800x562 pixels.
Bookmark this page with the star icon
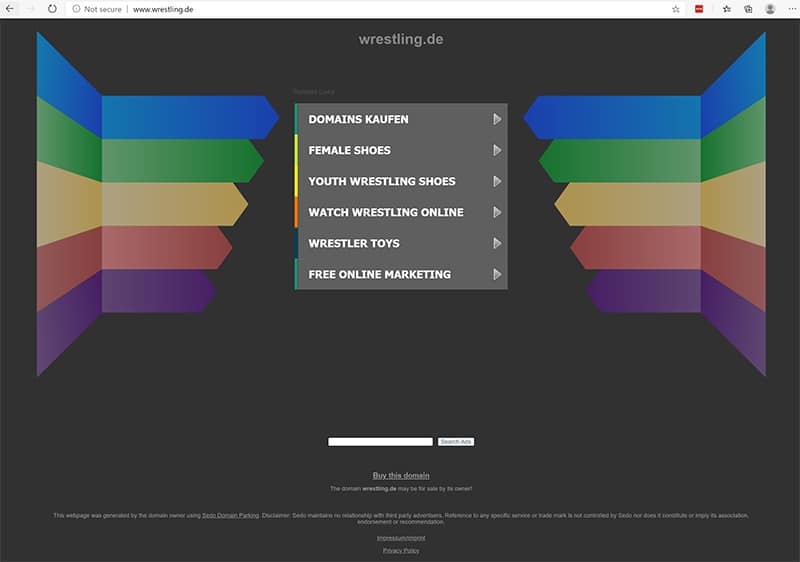click(x=676, y=9)
